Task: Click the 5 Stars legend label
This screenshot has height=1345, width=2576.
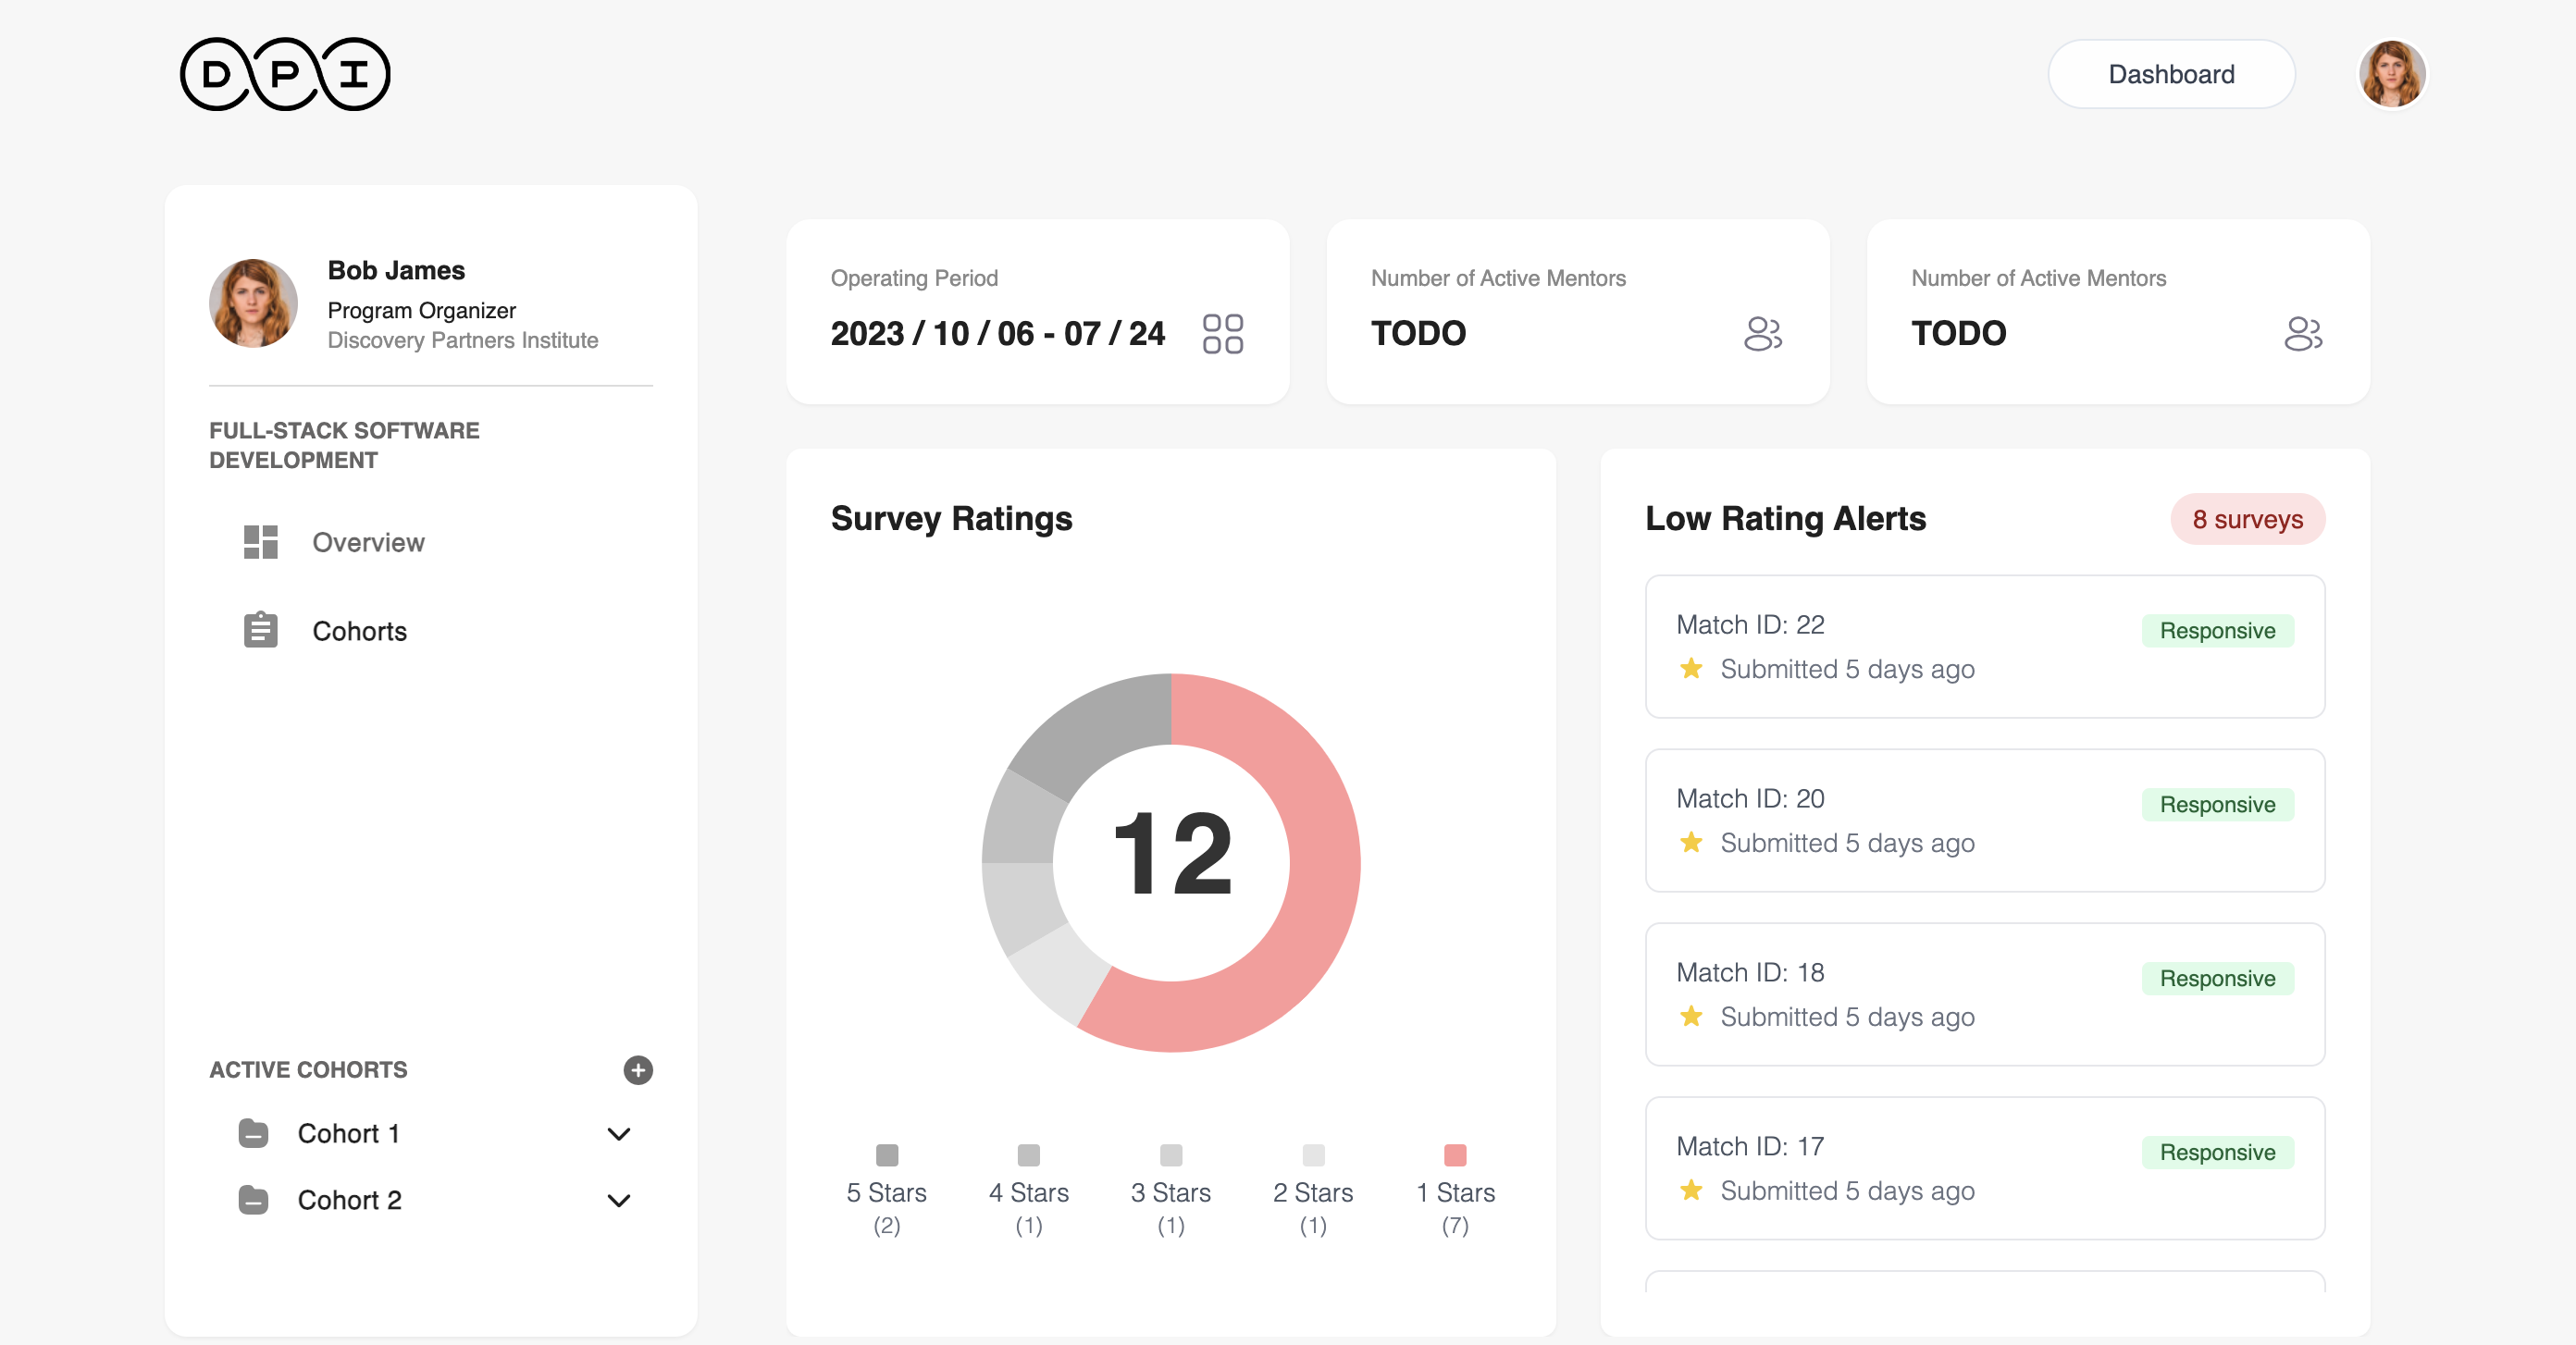Action: pos(887,1192)
